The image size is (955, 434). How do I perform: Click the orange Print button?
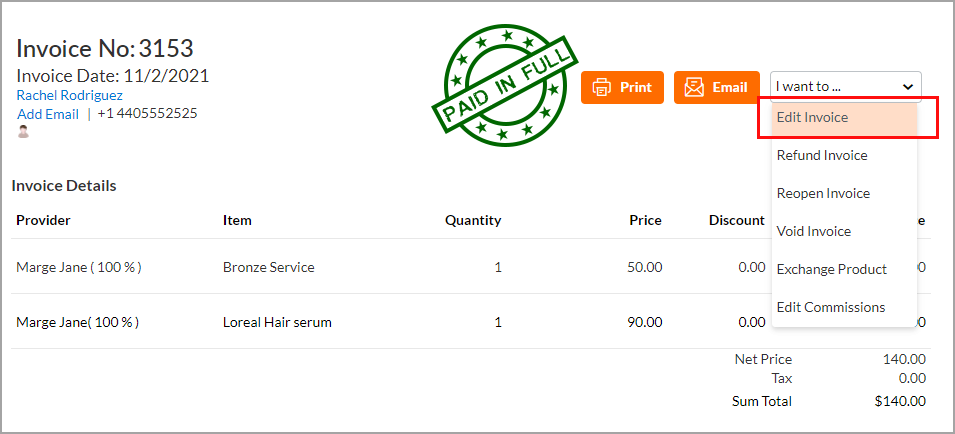(x=622, y=87)
